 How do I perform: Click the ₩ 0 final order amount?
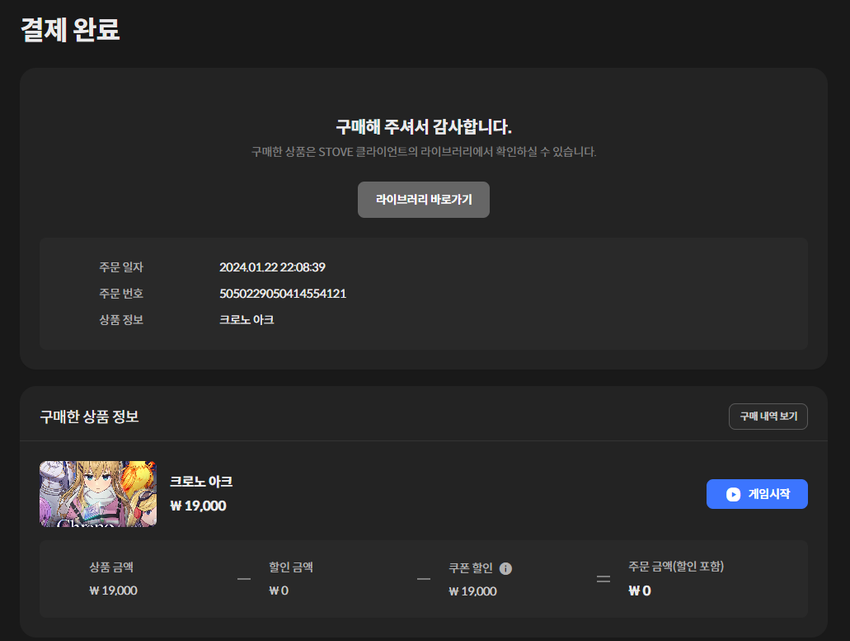point(640,591)
